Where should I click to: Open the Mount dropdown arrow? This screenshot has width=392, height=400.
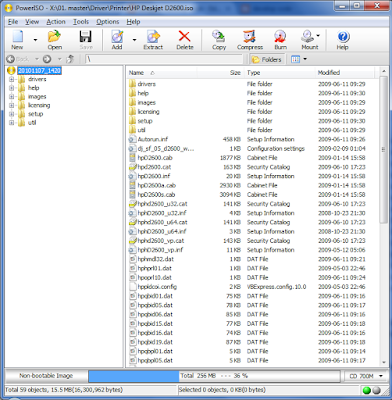coord(318,35)
